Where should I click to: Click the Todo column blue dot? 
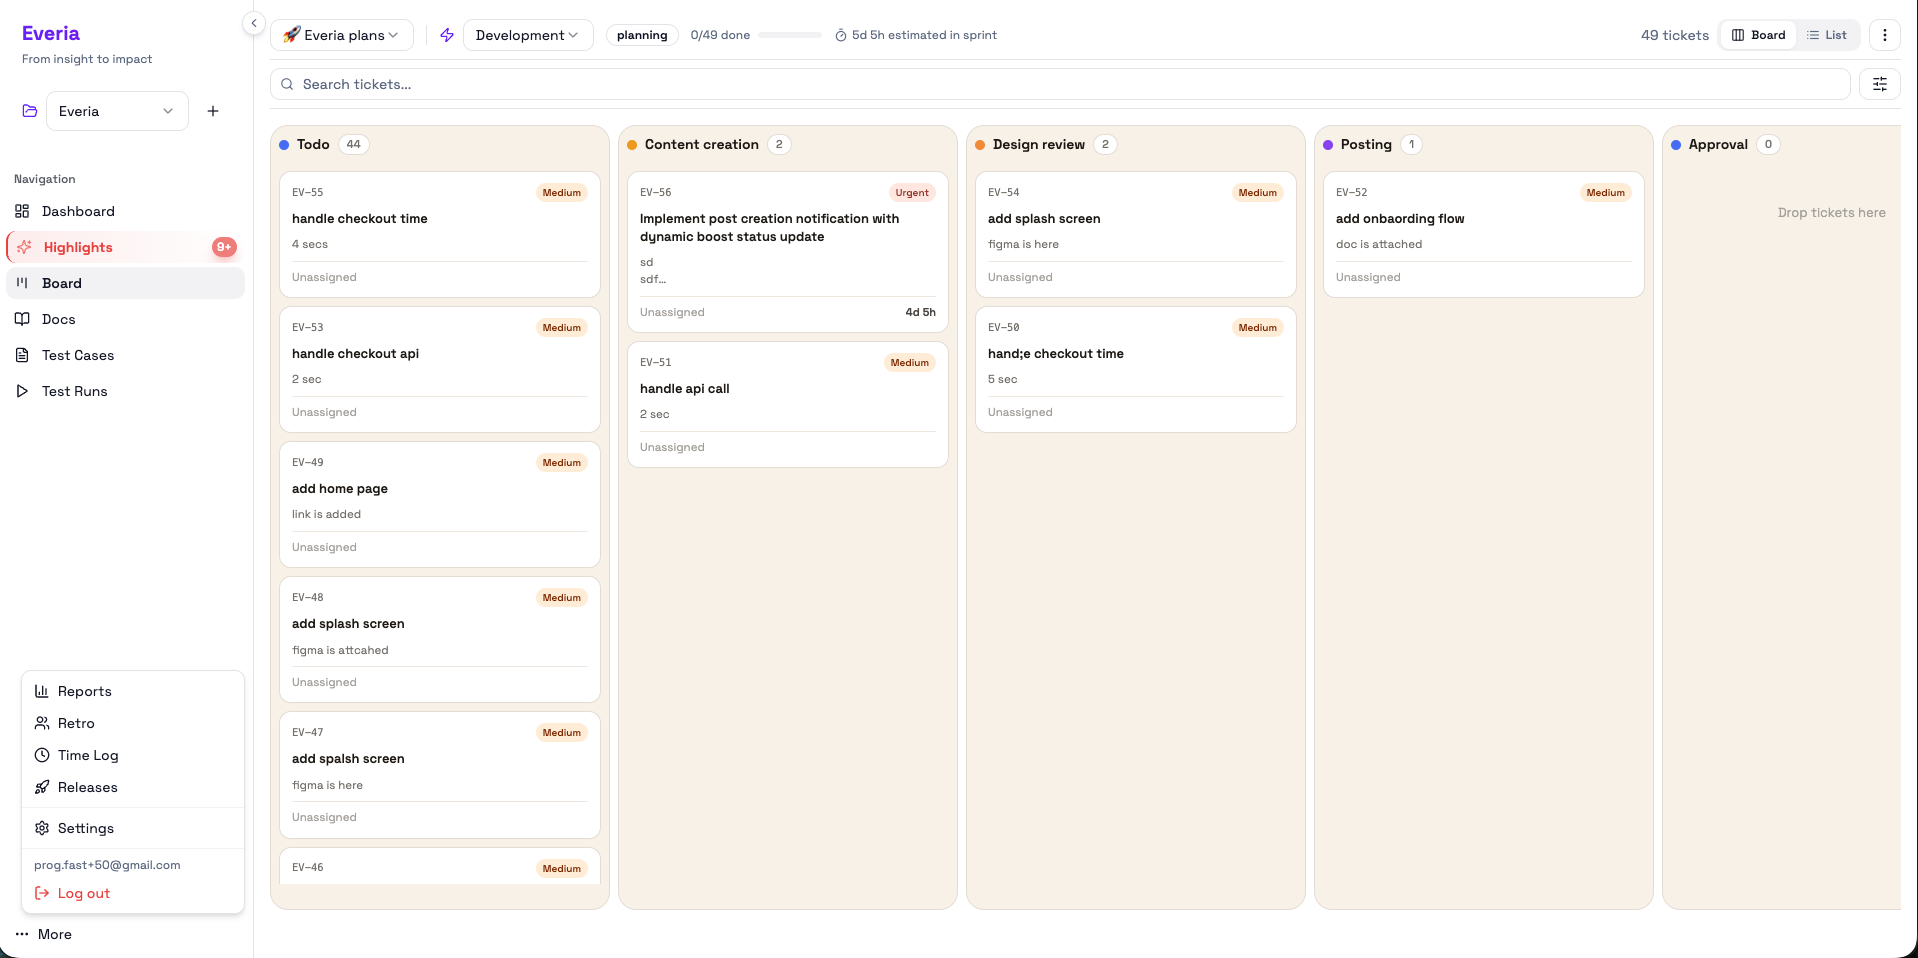[x=284, y=145]
